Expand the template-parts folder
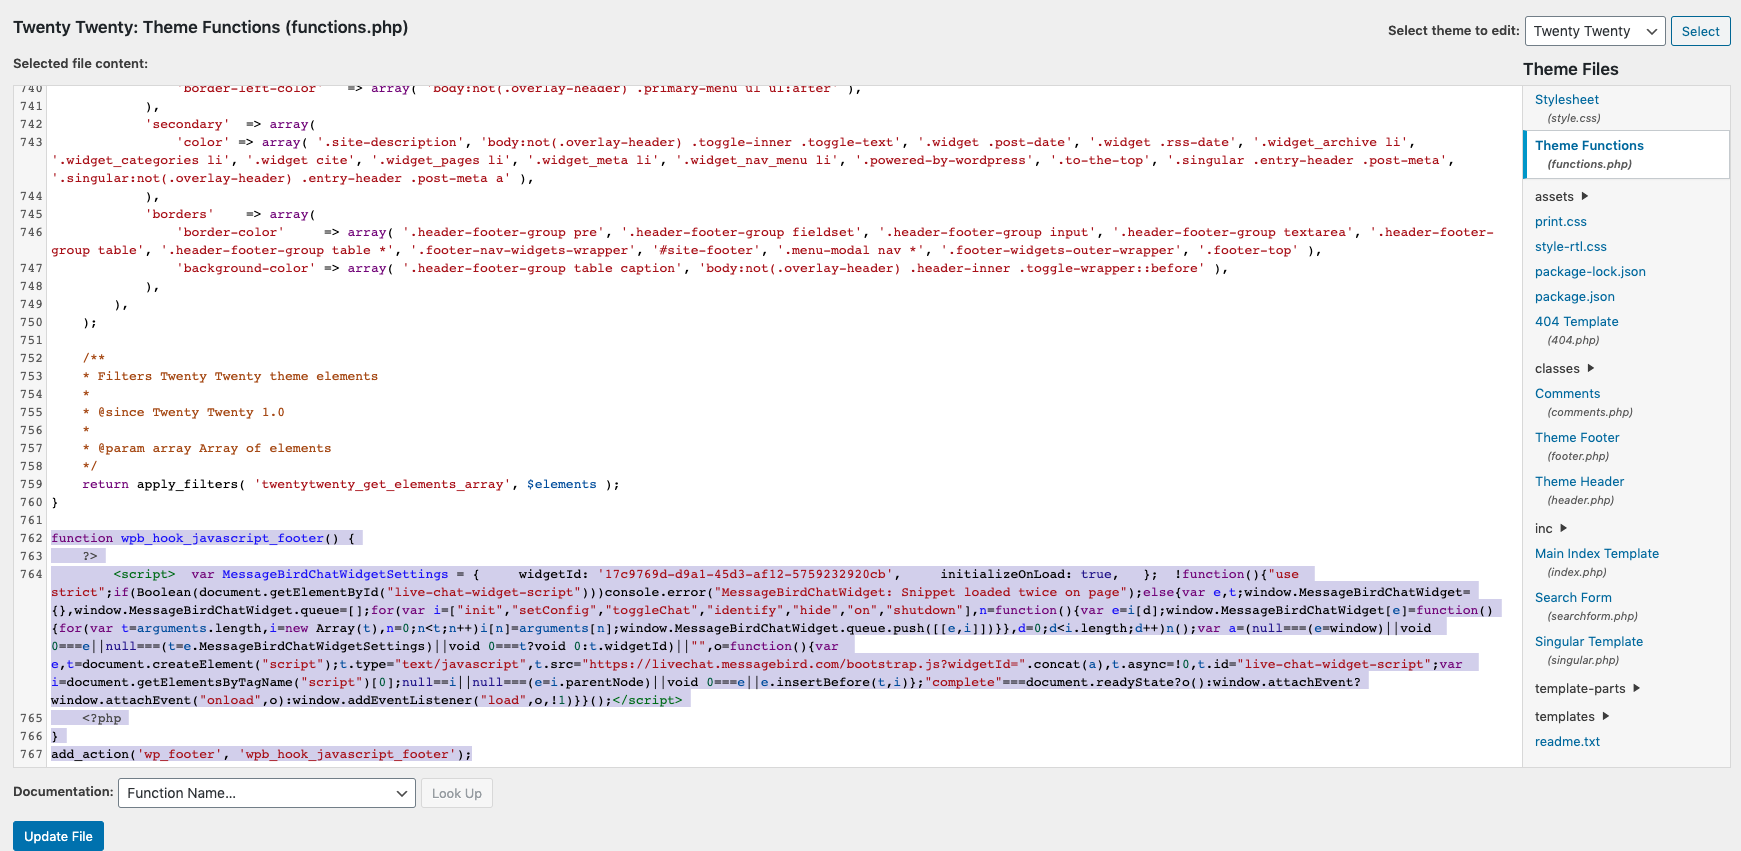 coord(1636,689)
